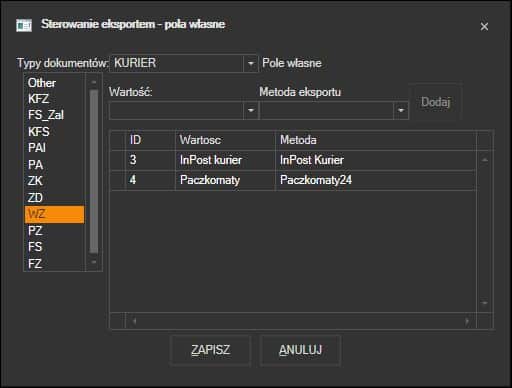The height and width of the screenshot is (388, 512).
Task: Click inside the Metoda eksportu input field
Action: click(x=327, y=110)
